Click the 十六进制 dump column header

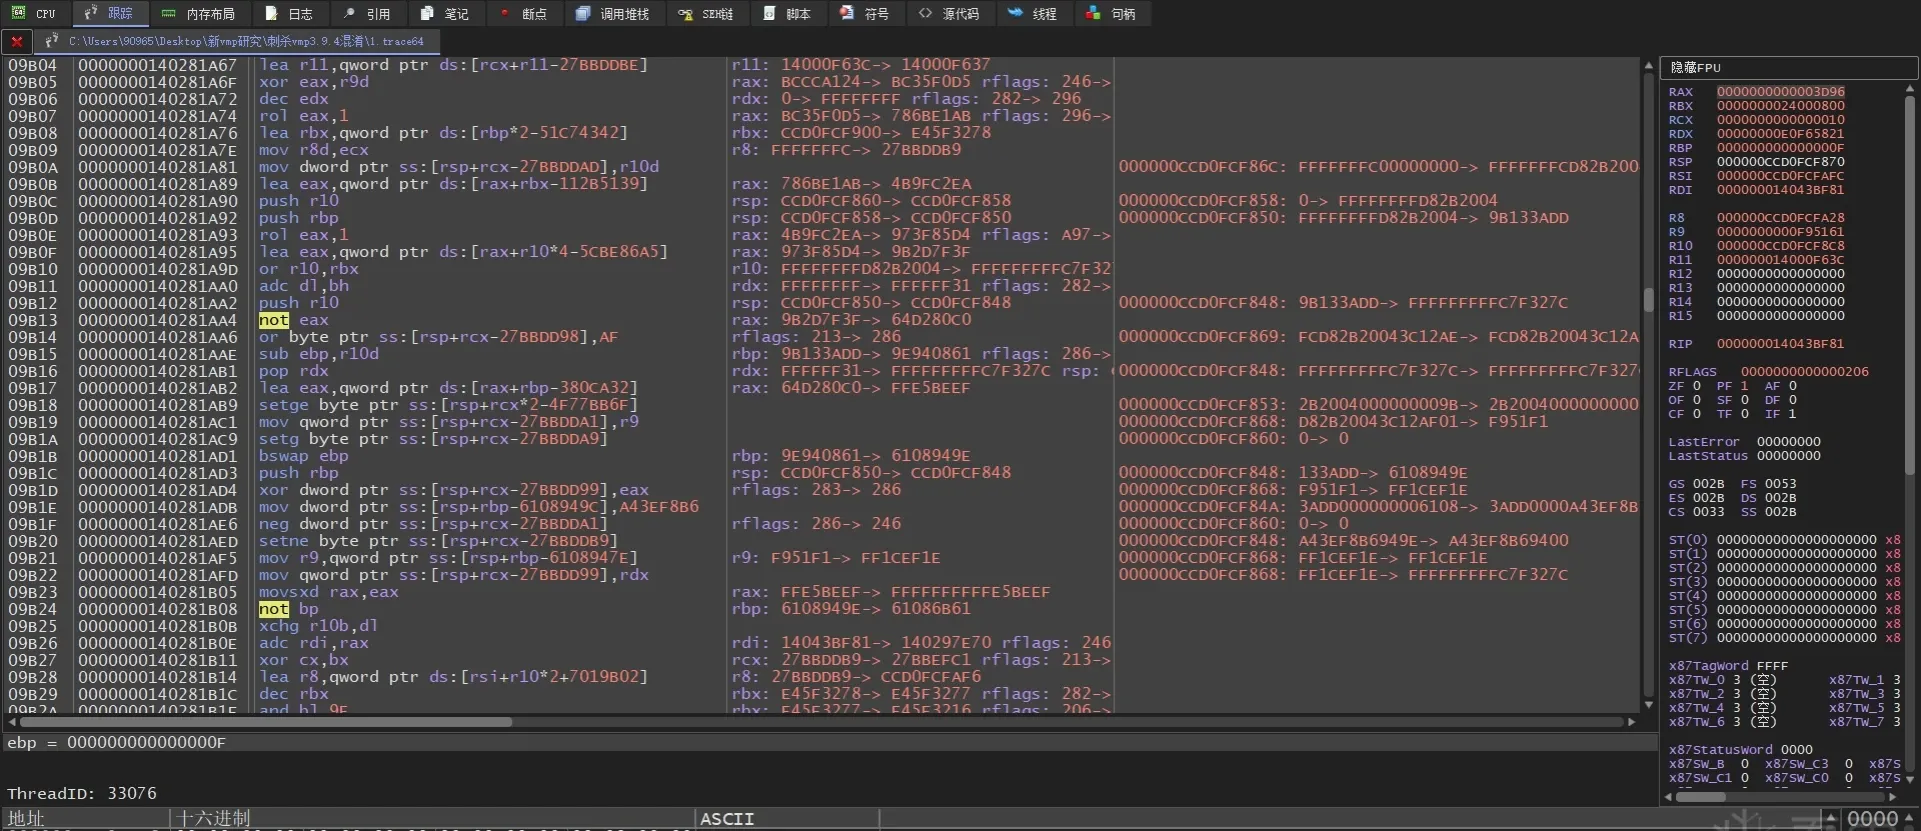[x=433, y=819]
